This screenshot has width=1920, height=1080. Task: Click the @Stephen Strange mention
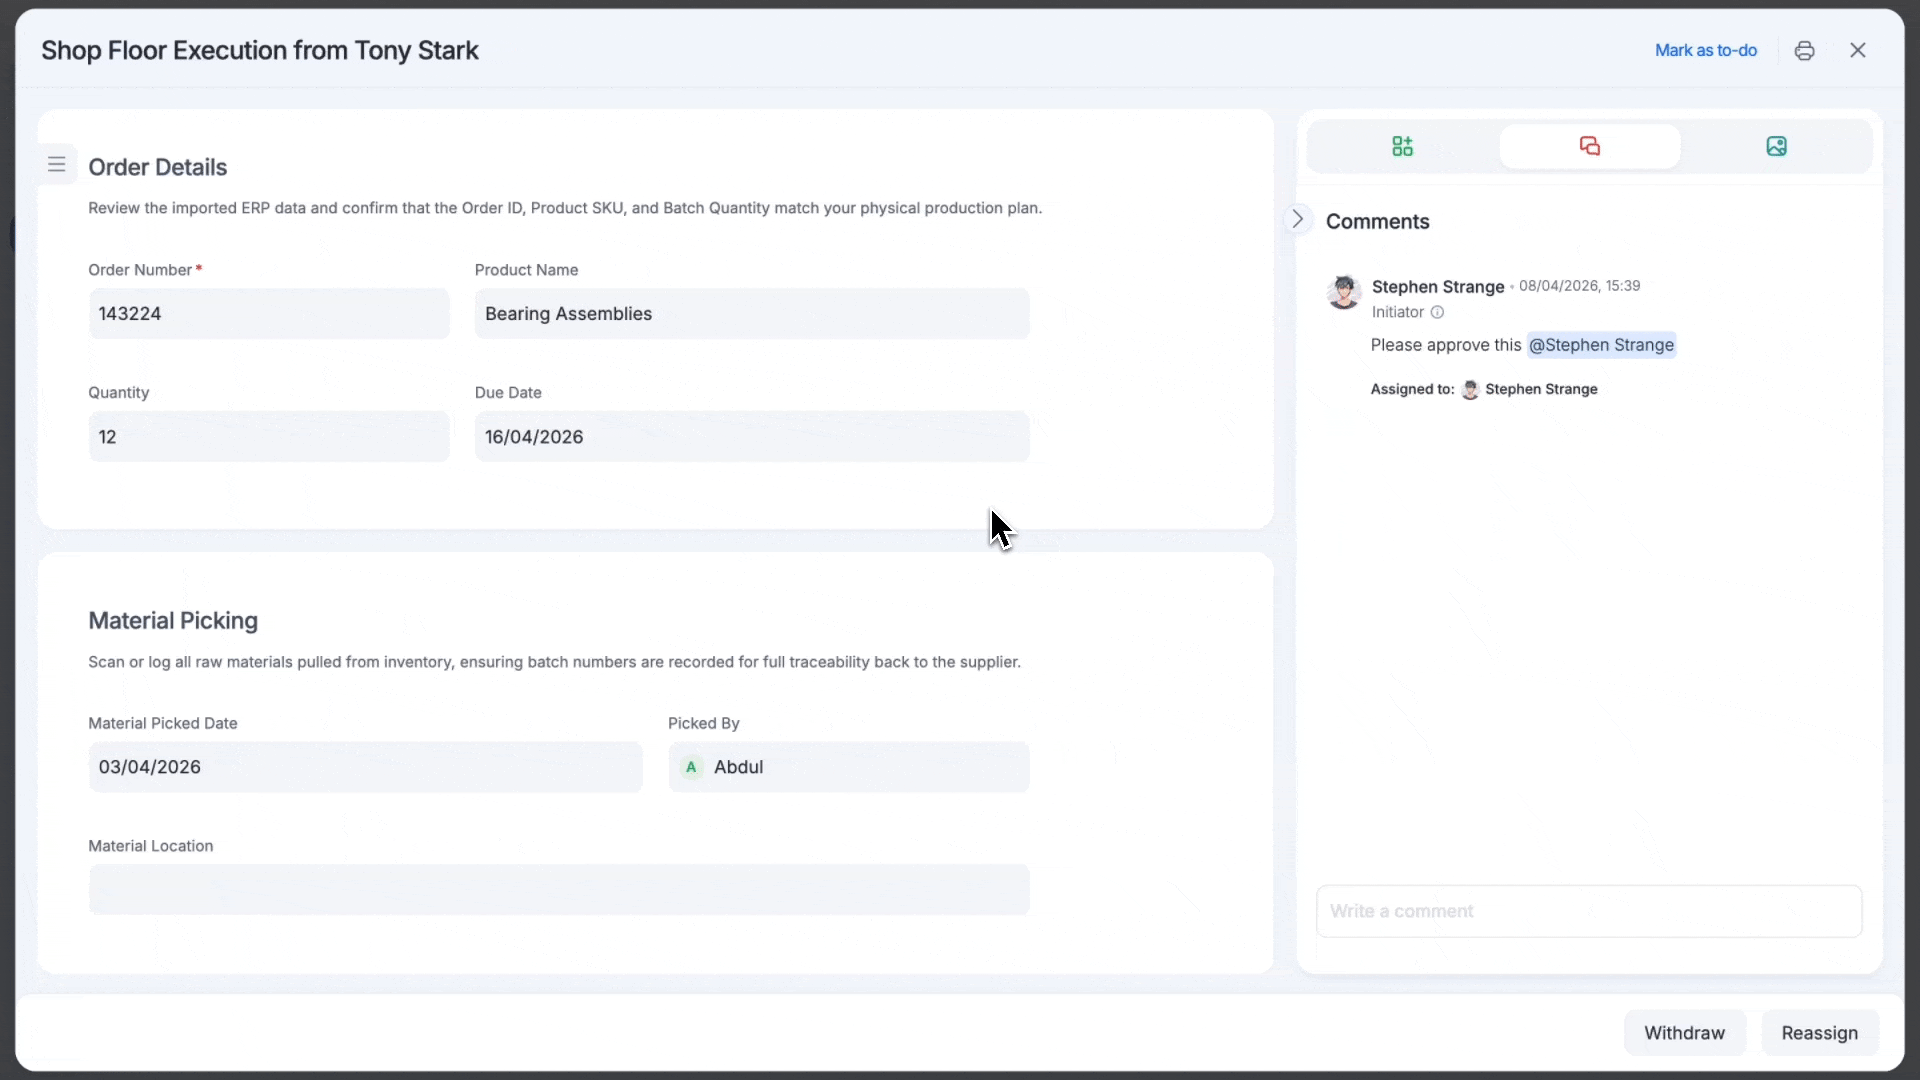[1601, 345]
